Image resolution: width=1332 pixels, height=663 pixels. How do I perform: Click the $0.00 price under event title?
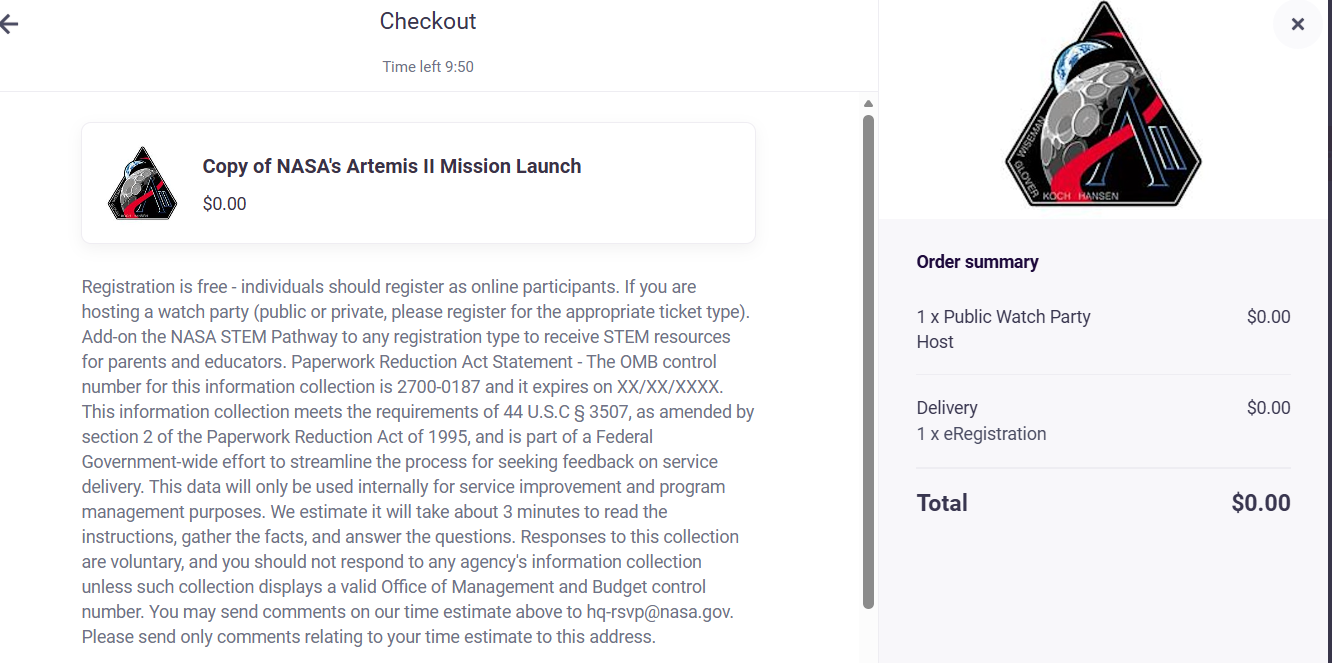coord(224,204)
